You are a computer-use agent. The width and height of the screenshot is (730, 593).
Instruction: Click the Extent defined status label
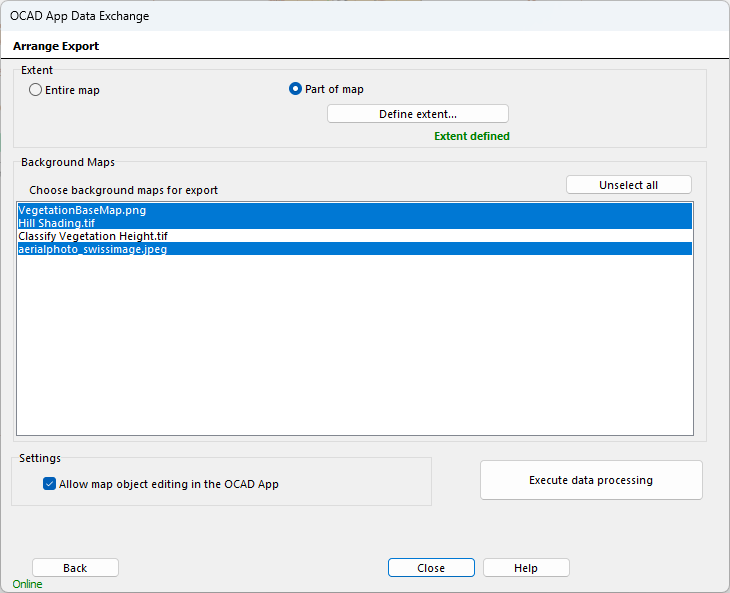[472, 136]
